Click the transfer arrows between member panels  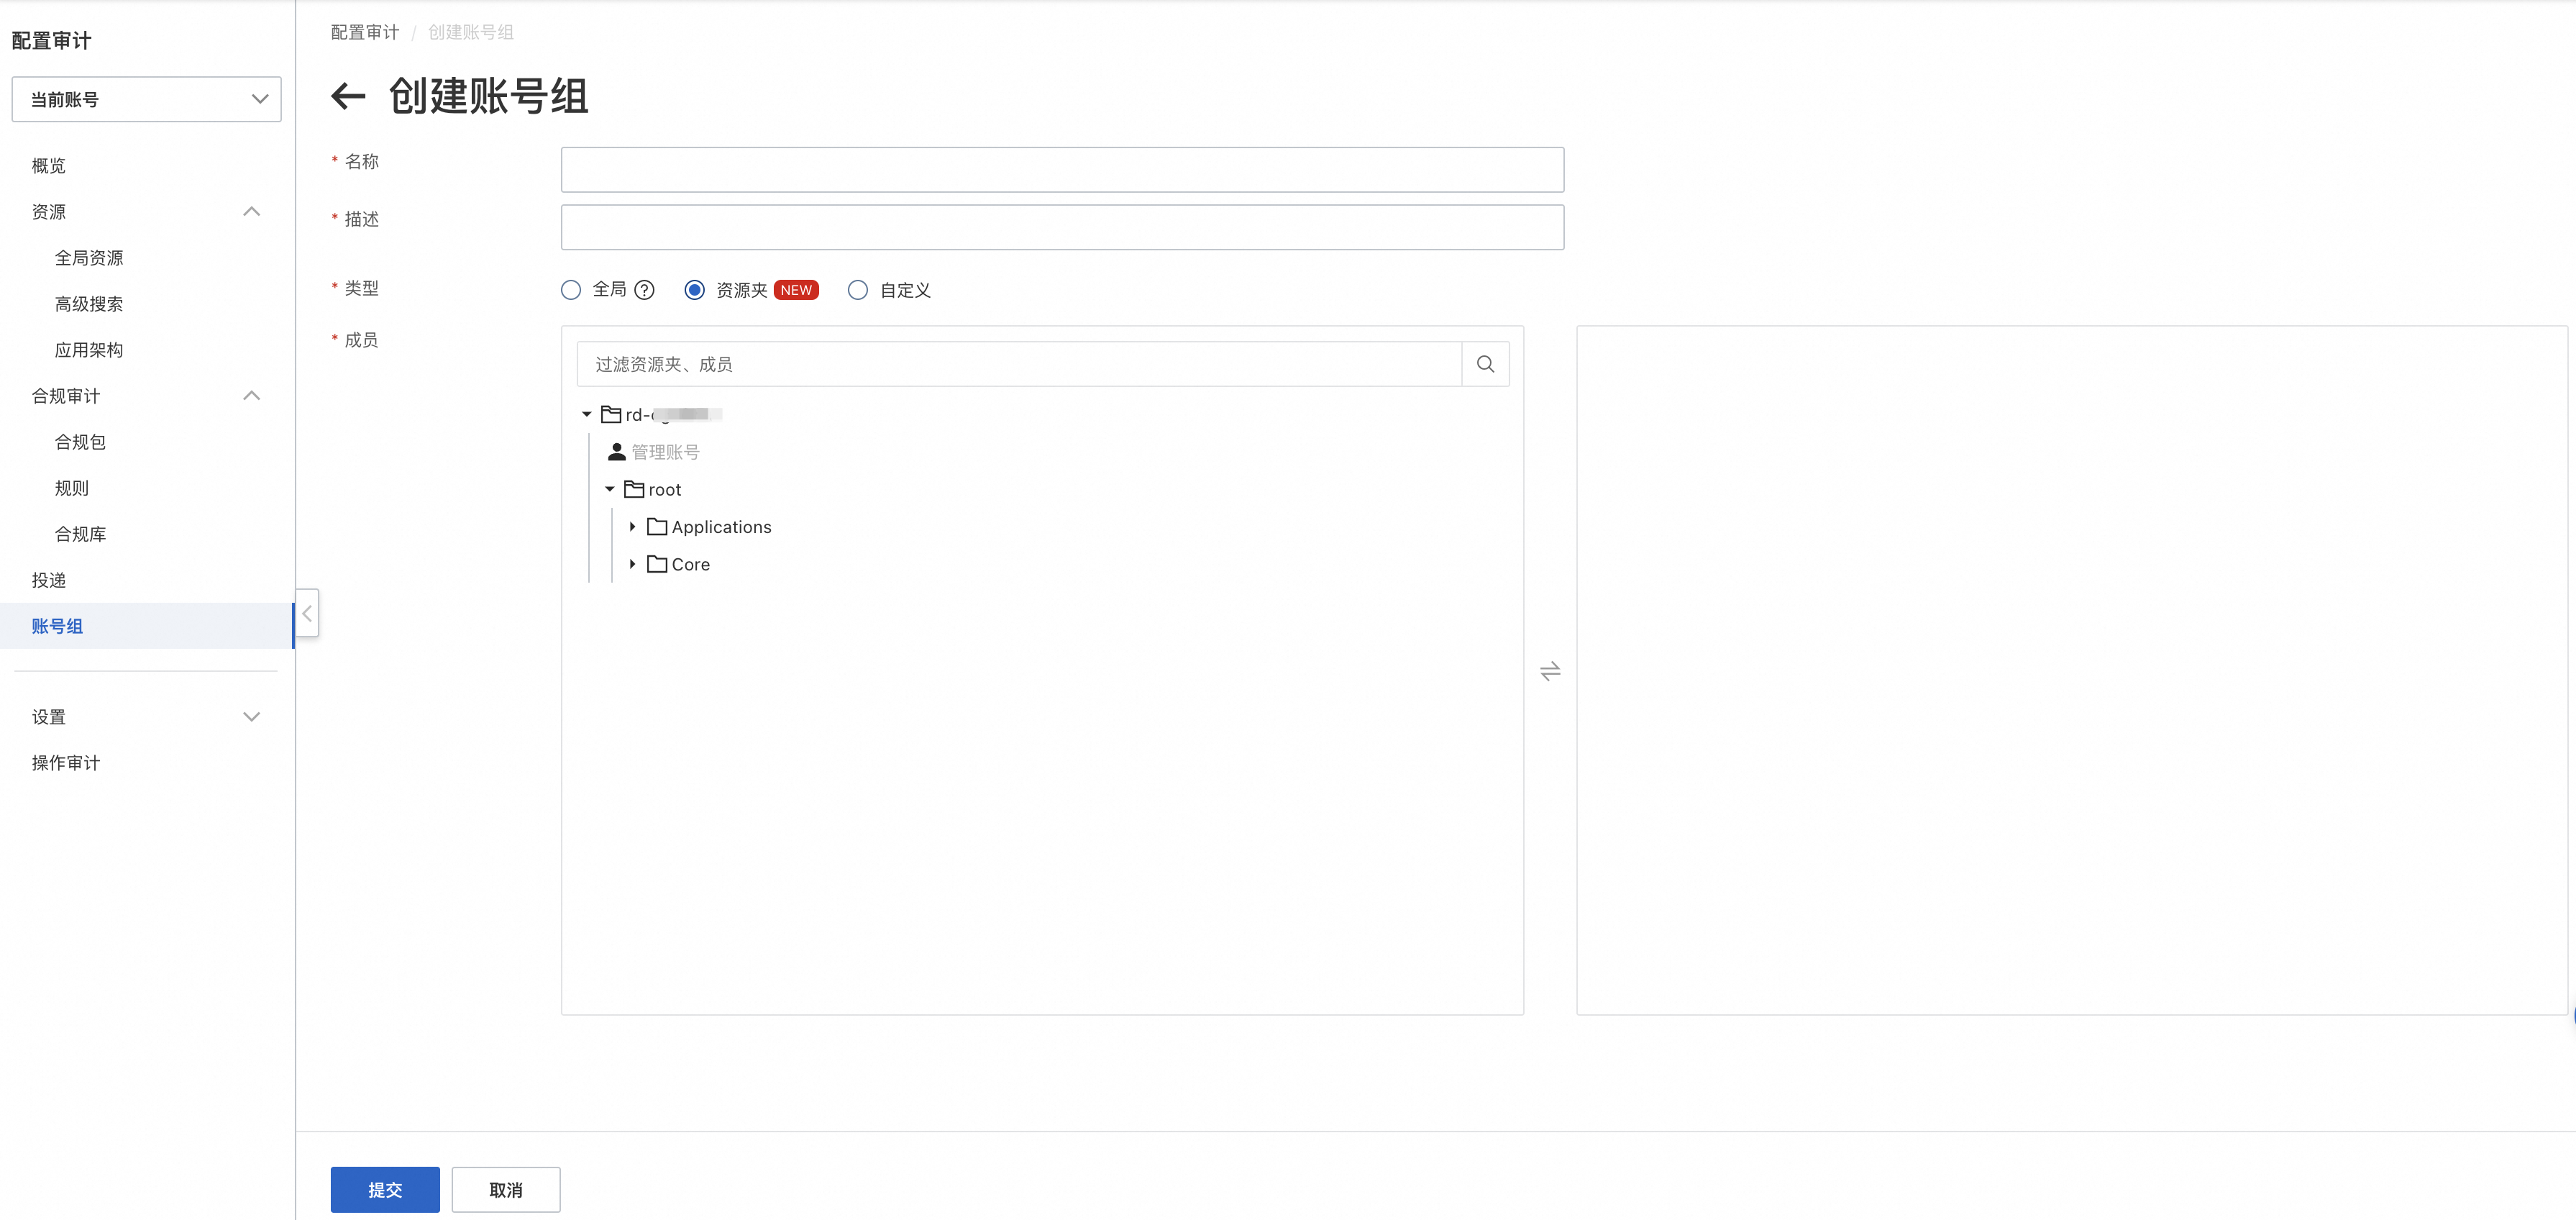(1550, 671)
